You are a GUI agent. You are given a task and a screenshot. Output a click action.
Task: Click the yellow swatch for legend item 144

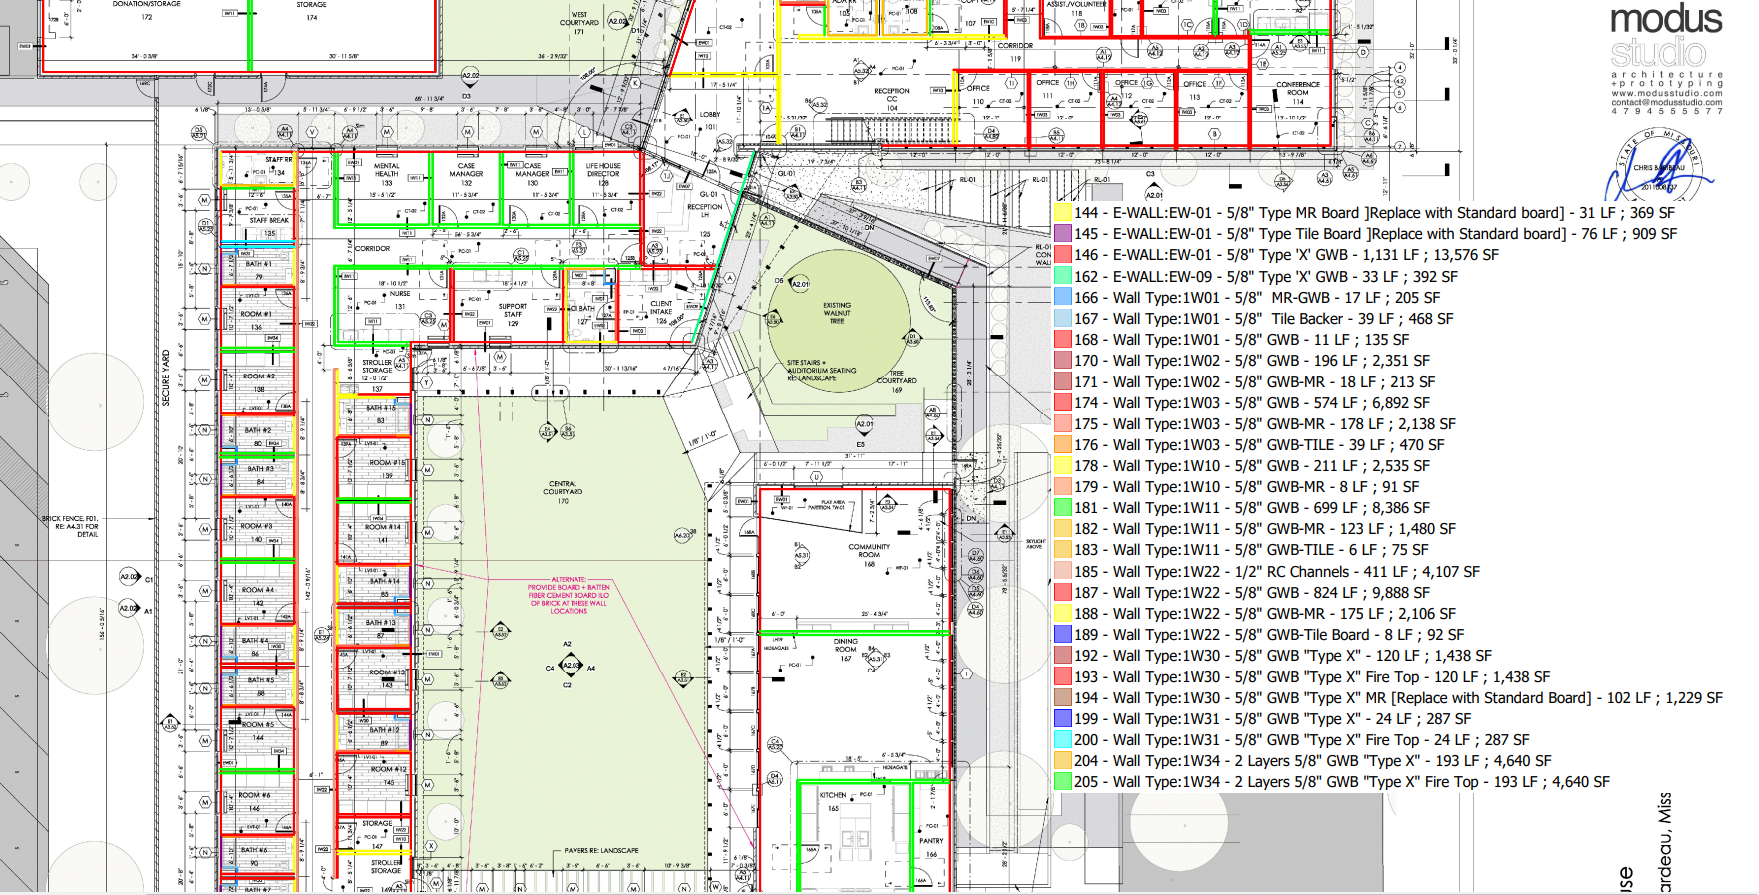click(x=1062, y=213)
